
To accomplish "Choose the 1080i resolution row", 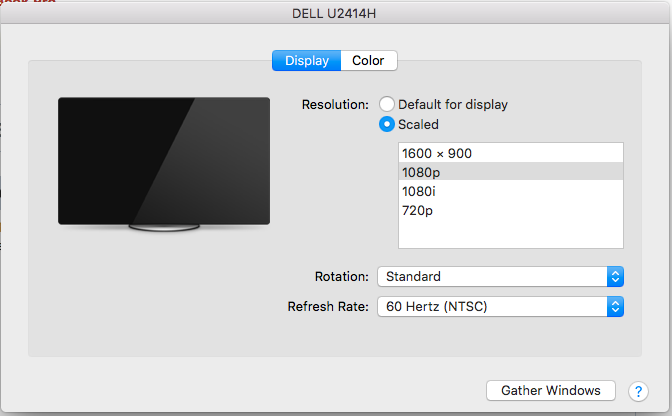I will [x=511, y=191].
